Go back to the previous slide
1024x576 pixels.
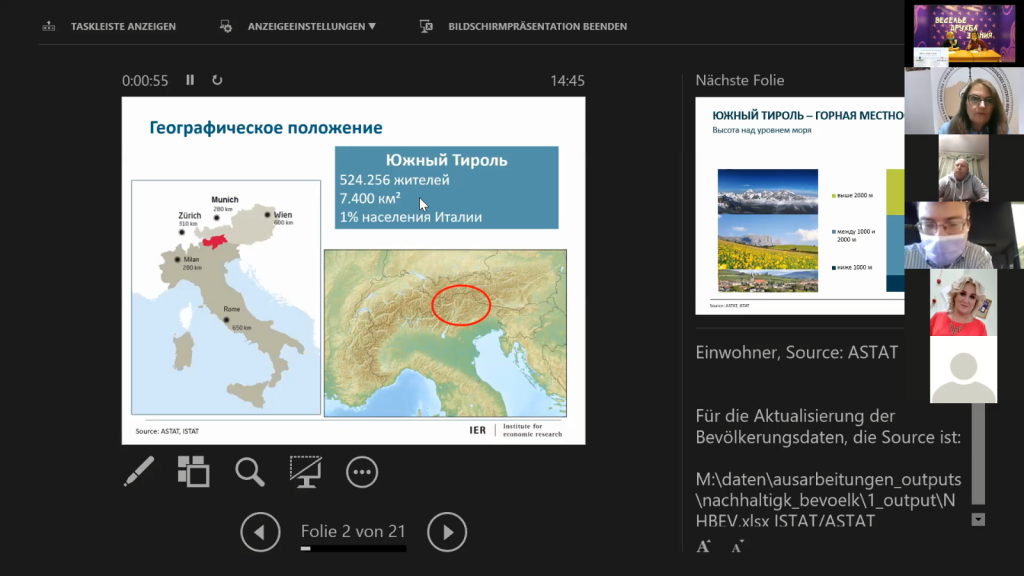tap(260, 532)
